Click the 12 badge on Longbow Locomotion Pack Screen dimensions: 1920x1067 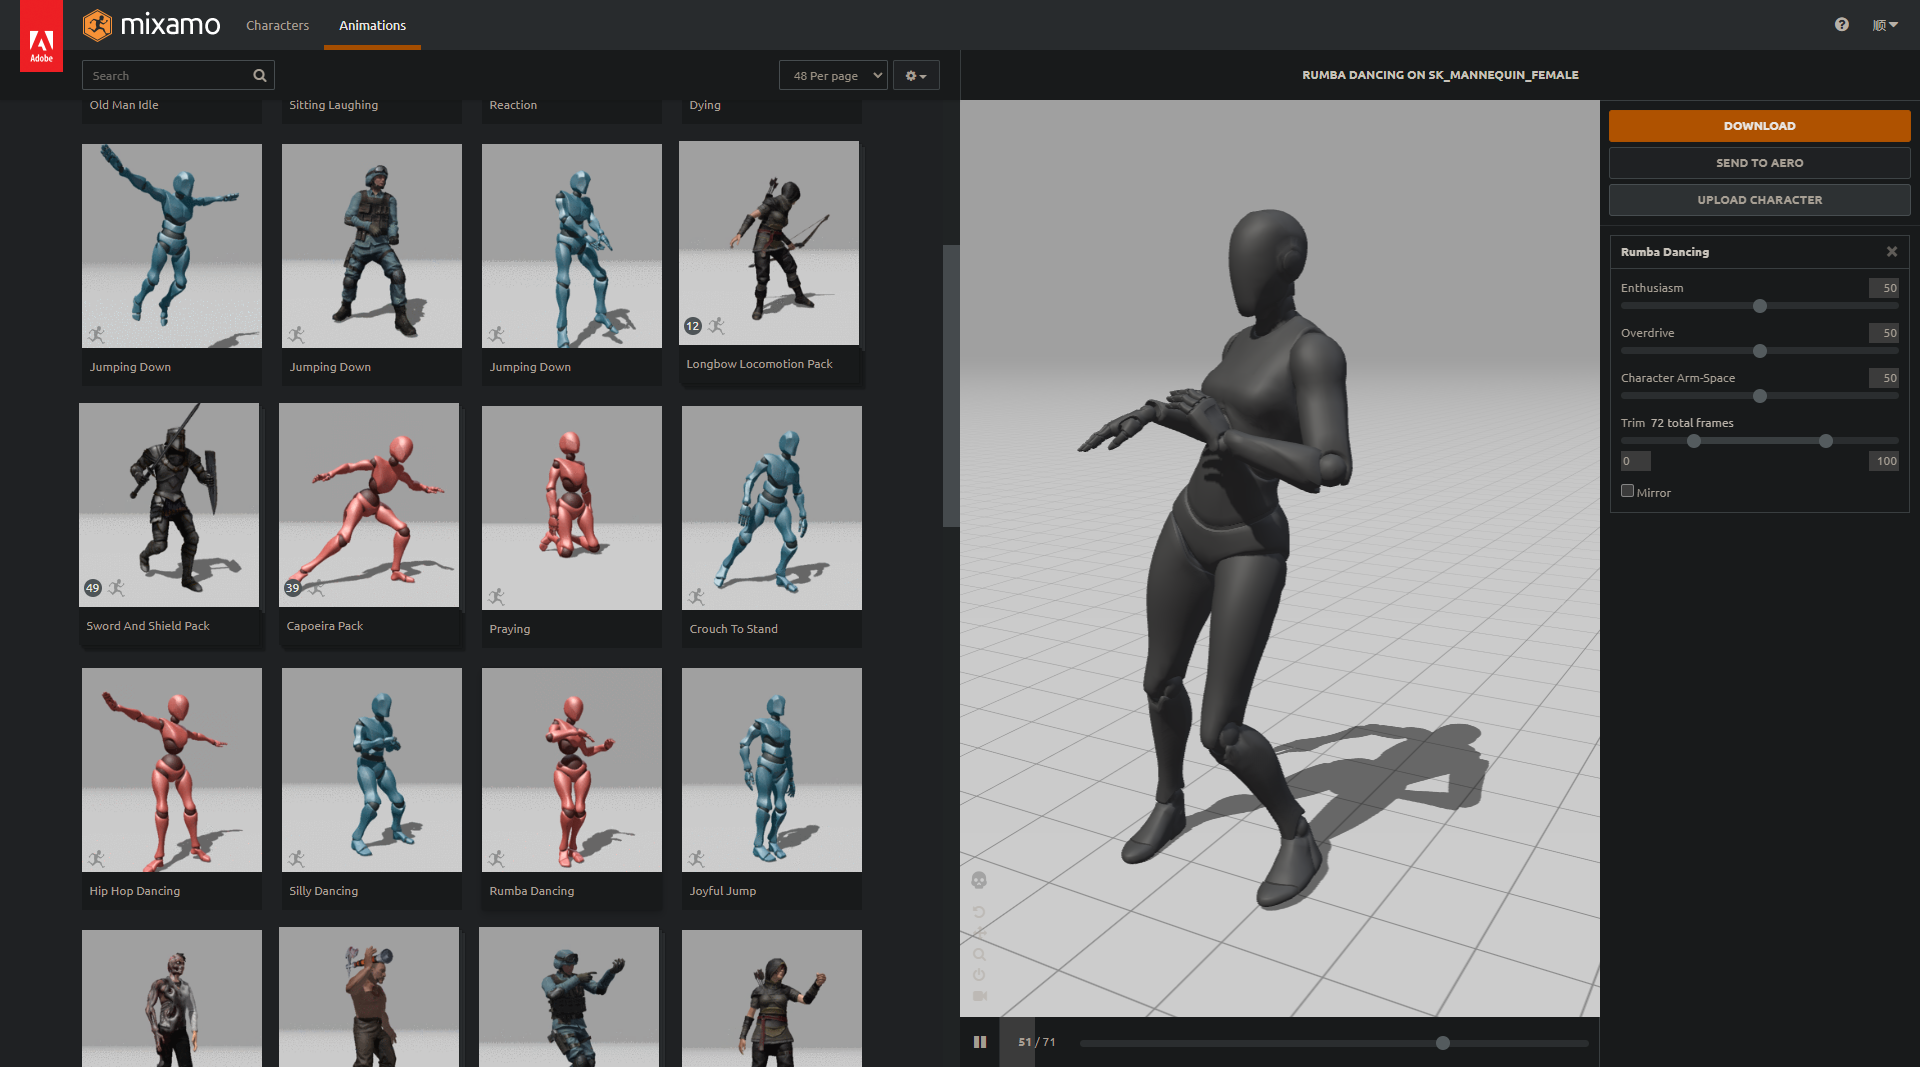click(693, 326)
